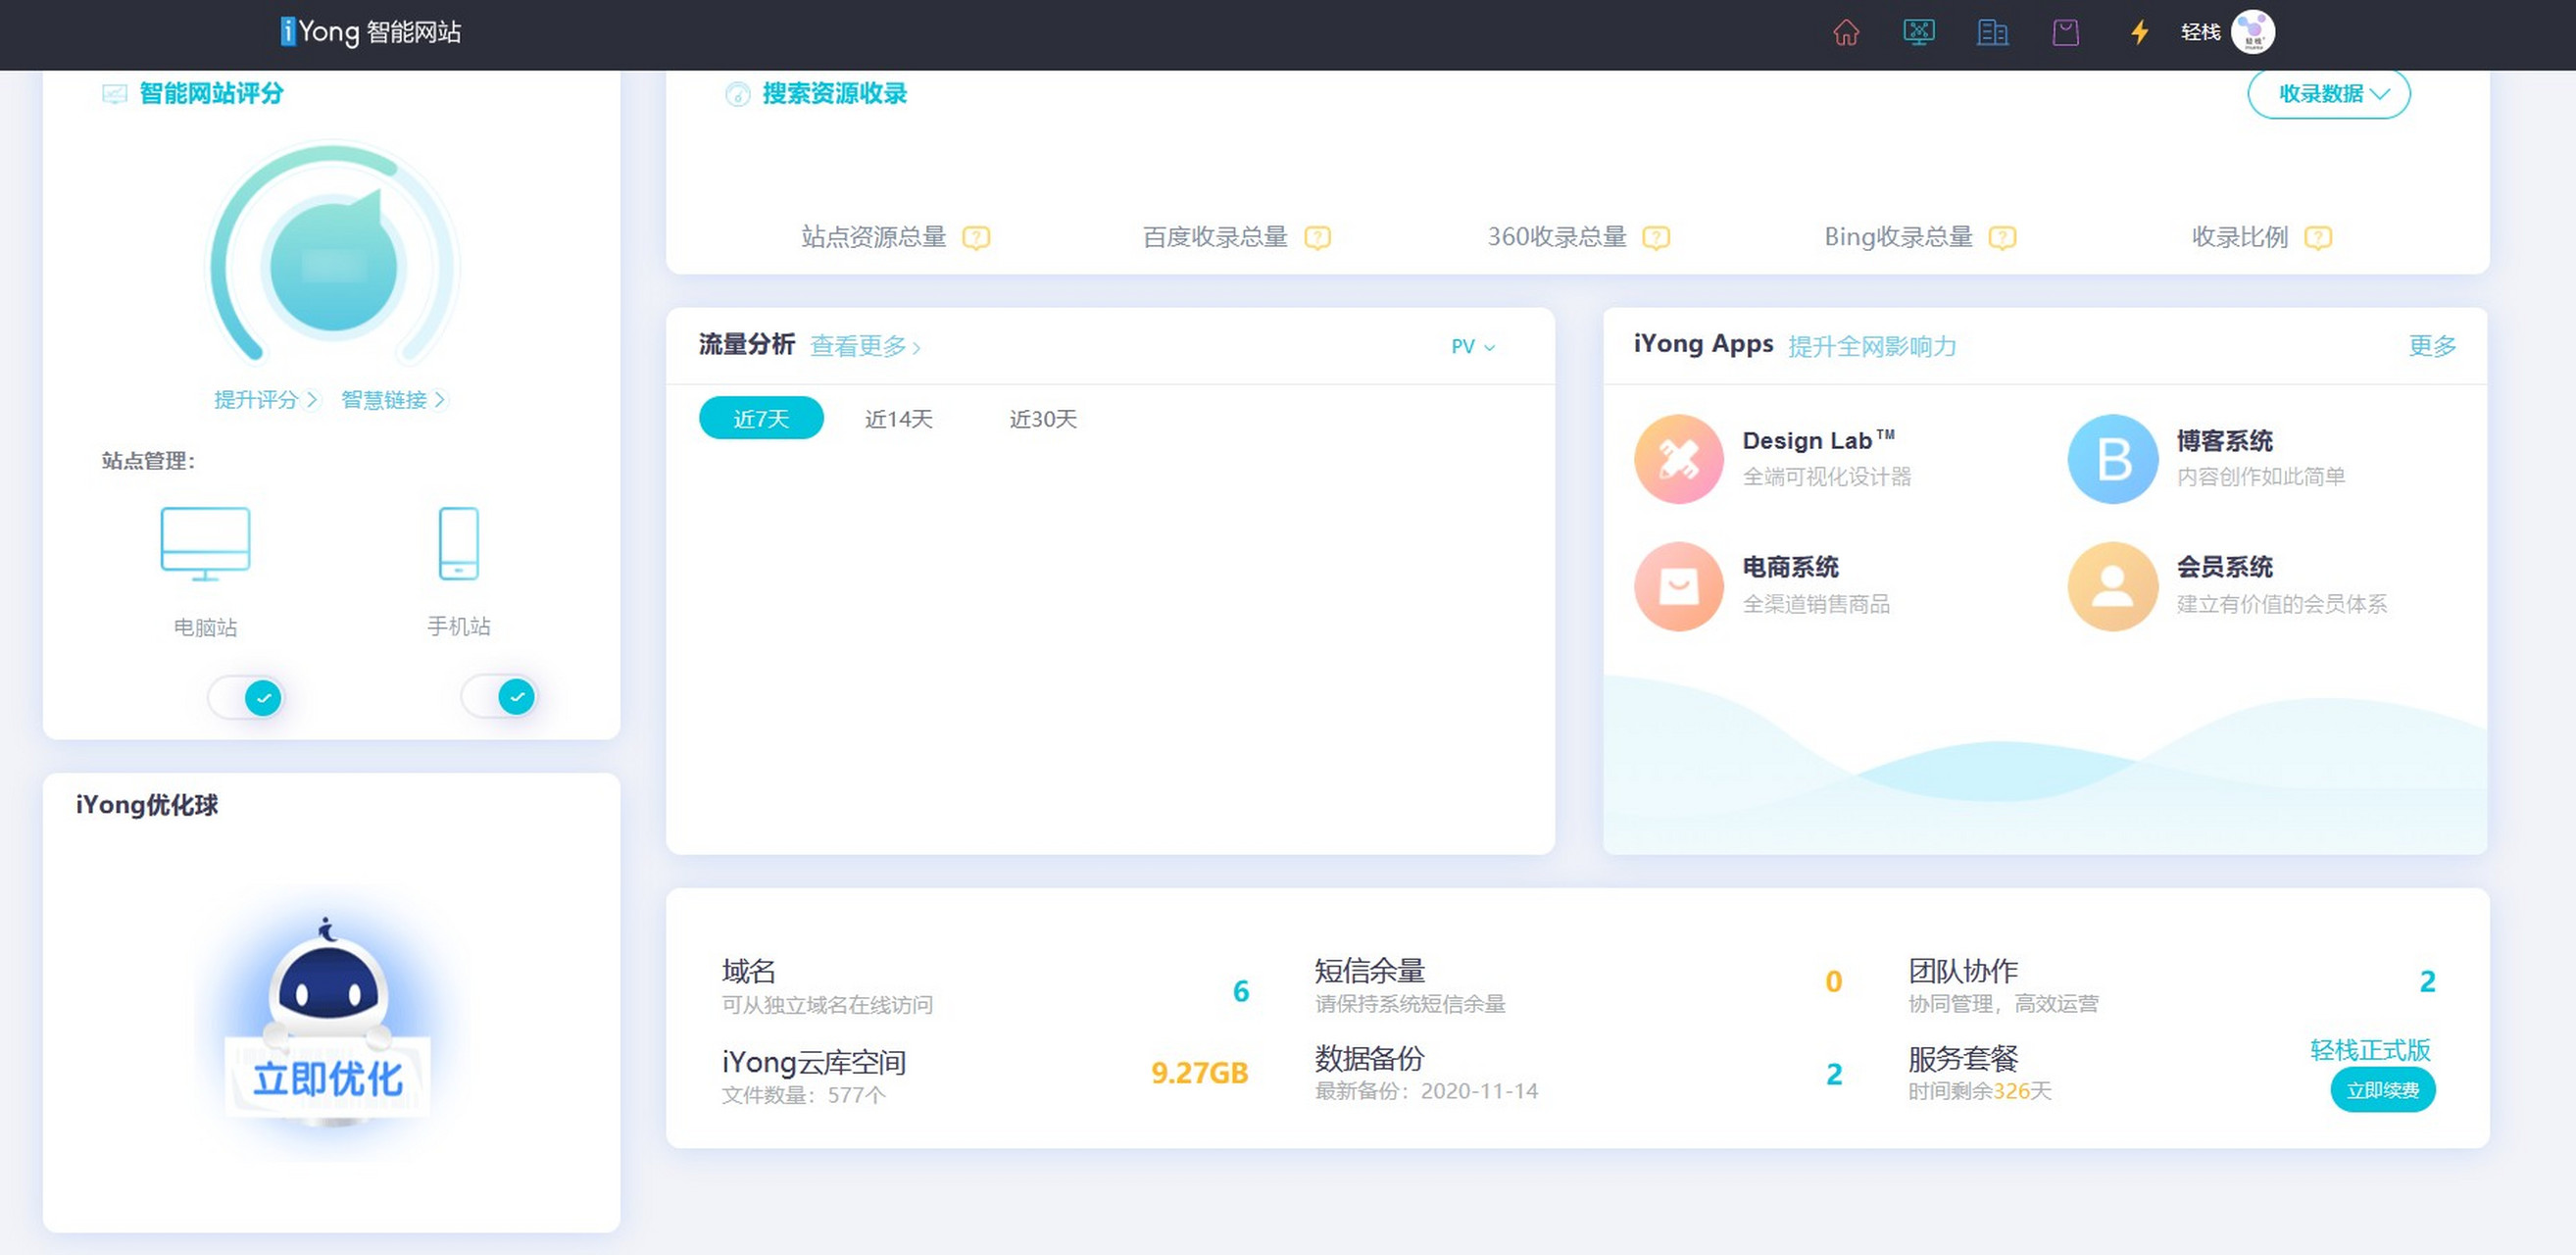
Task: Click the robot 立即优化 optimization ball
Action: pyautogui.click(x=329, y=1022)
